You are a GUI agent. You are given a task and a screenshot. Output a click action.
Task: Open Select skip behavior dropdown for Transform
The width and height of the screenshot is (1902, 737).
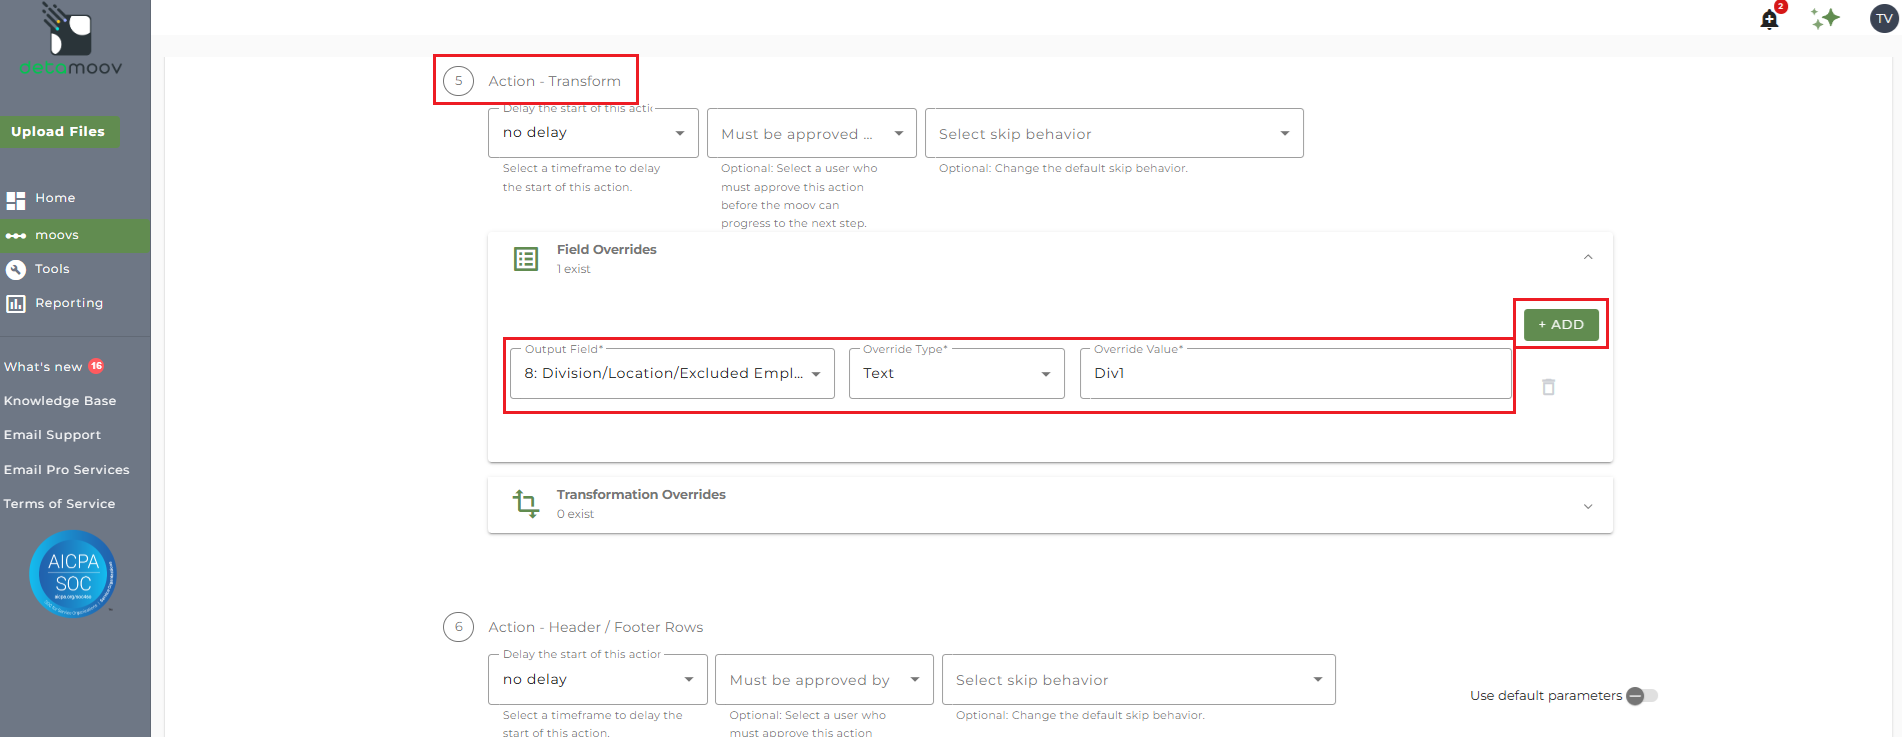1113,134
